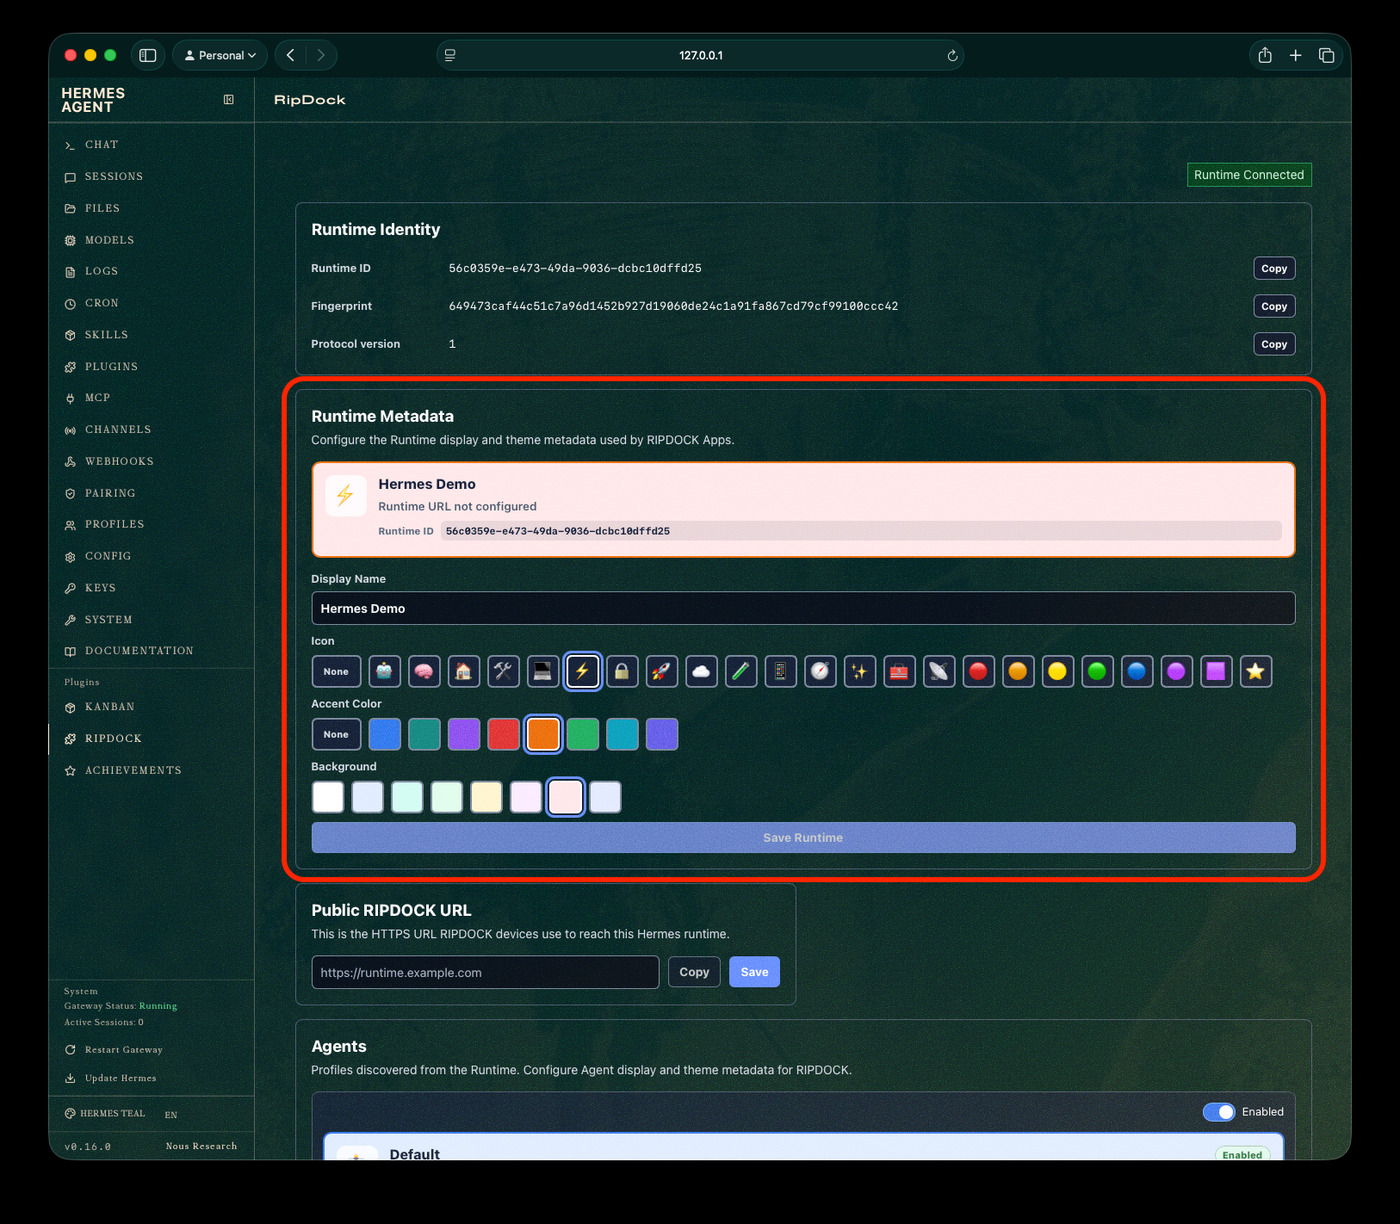Screen dimensions: 1400x1224
Task: Copy the Fingerprint value
Action: click(x=1274, y=306)
